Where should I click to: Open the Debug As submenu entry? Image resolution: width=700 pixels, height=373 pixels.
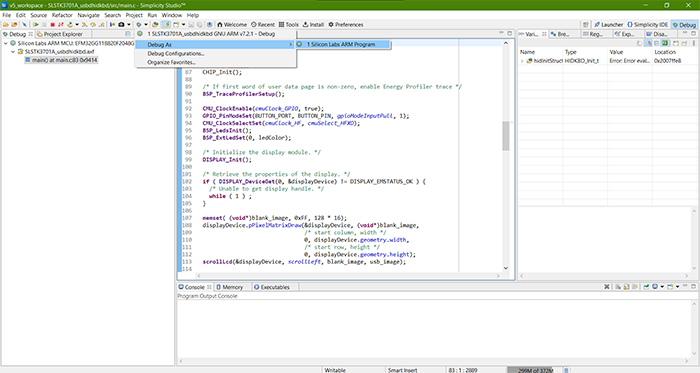(x=215, y=45)
